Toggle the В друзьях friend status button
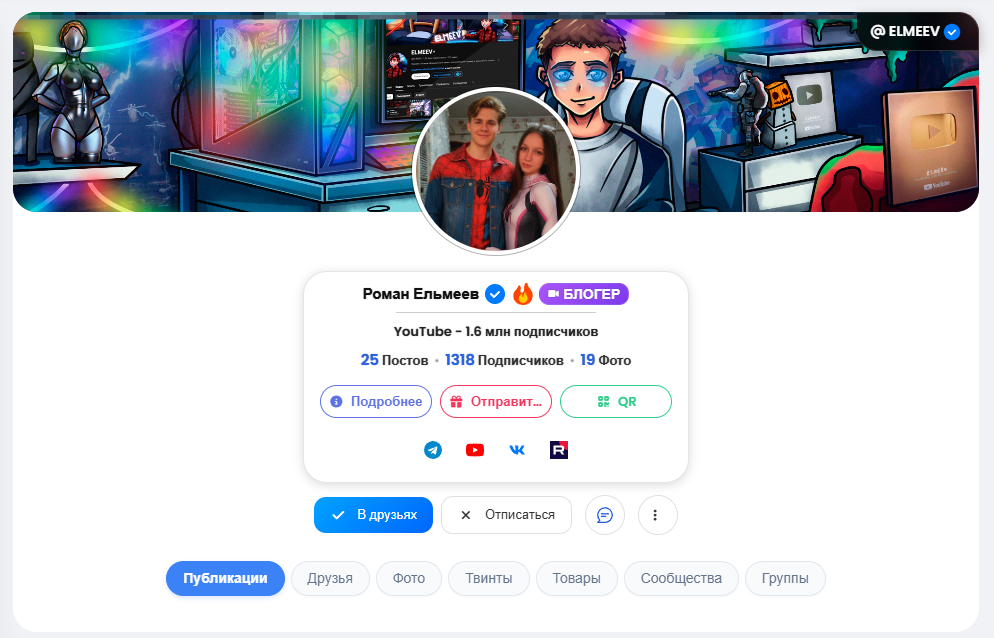 (x=373, y=515)
